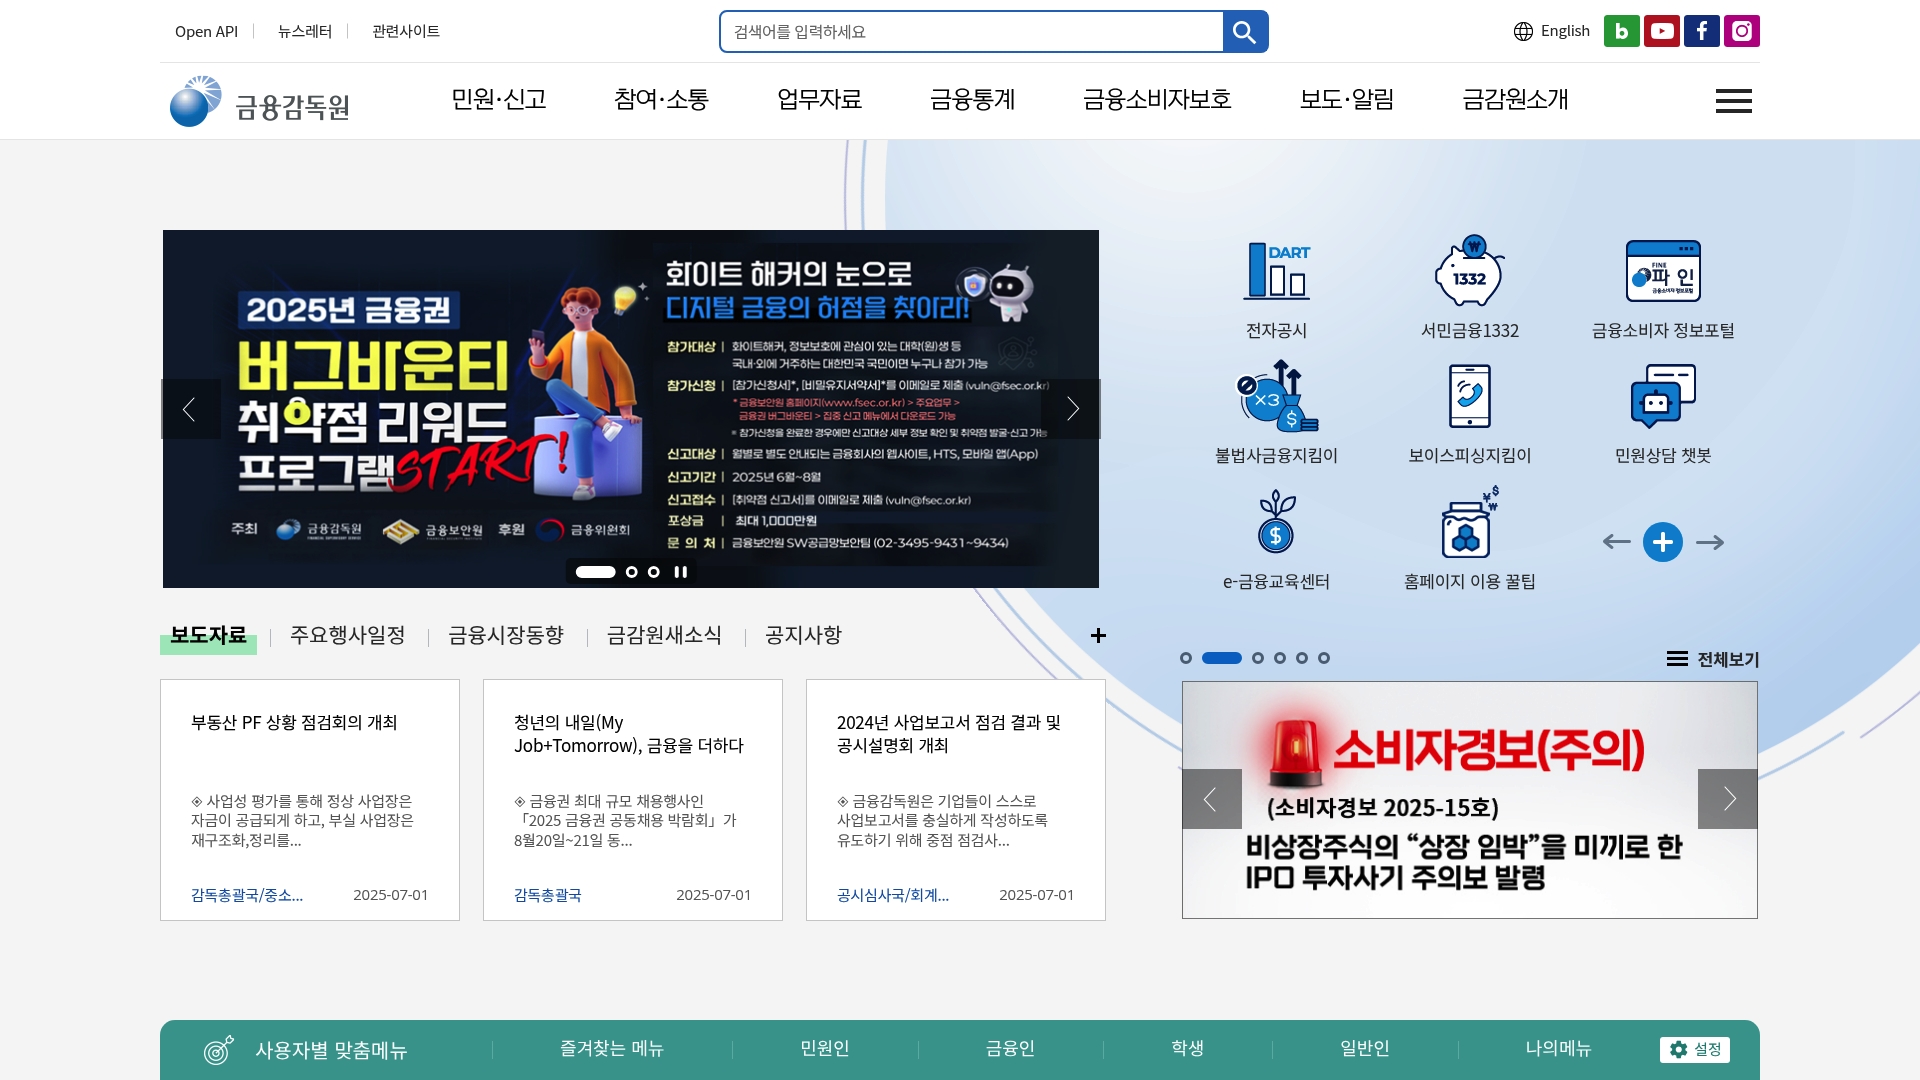Image resolution: width=1920 pixels, height=1080 pixels.
Task: Select second main banner indicator dot
Action: point(631,572)
